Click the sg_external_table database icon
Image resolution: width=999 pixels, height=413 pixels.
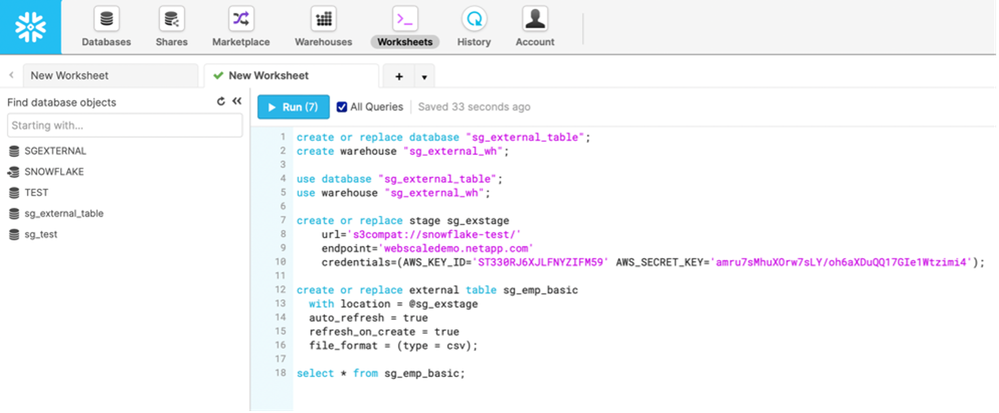[x=13, y=214]
